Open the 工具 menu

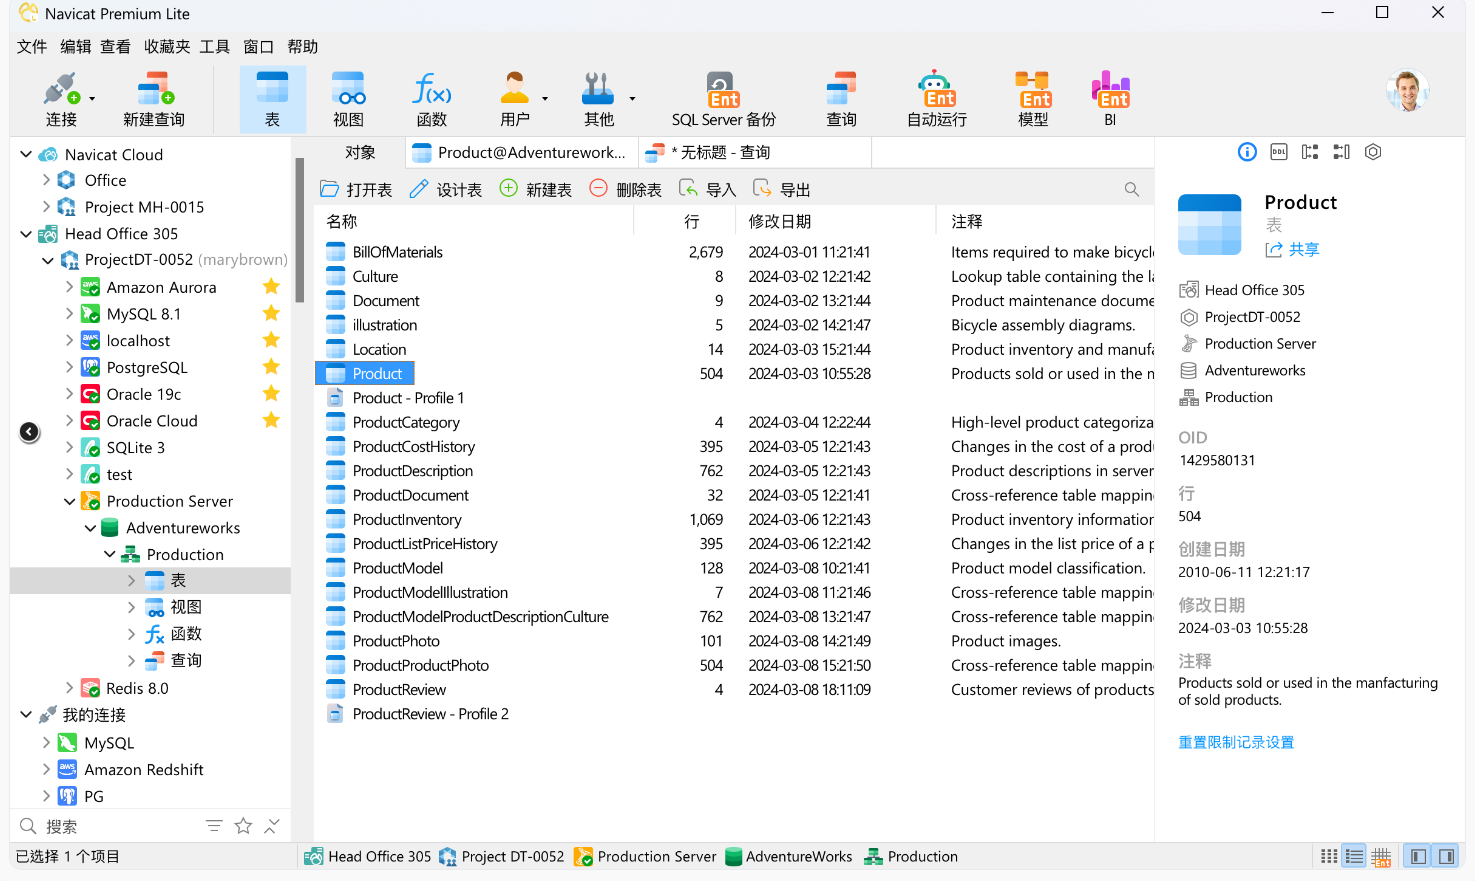click(x=214, y=47)
